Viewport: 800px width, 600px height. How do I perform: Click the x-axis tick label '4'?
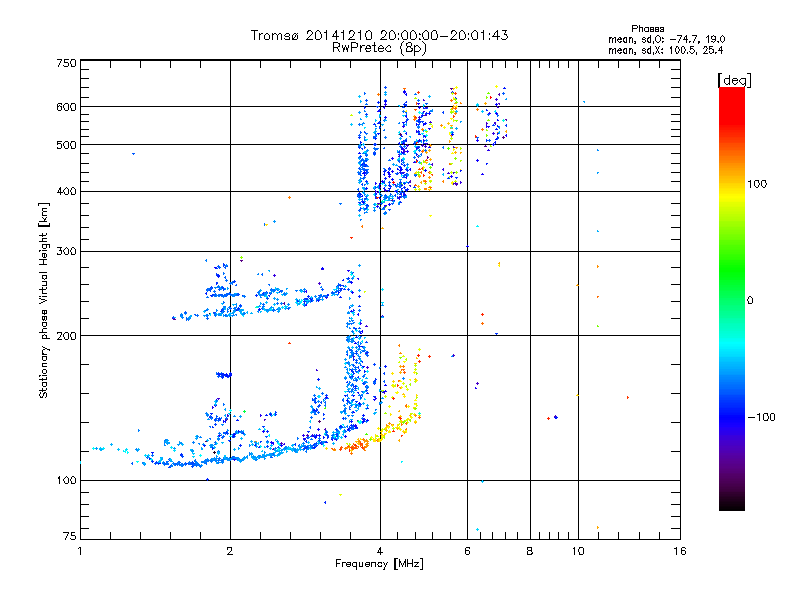tap(380, 551)
